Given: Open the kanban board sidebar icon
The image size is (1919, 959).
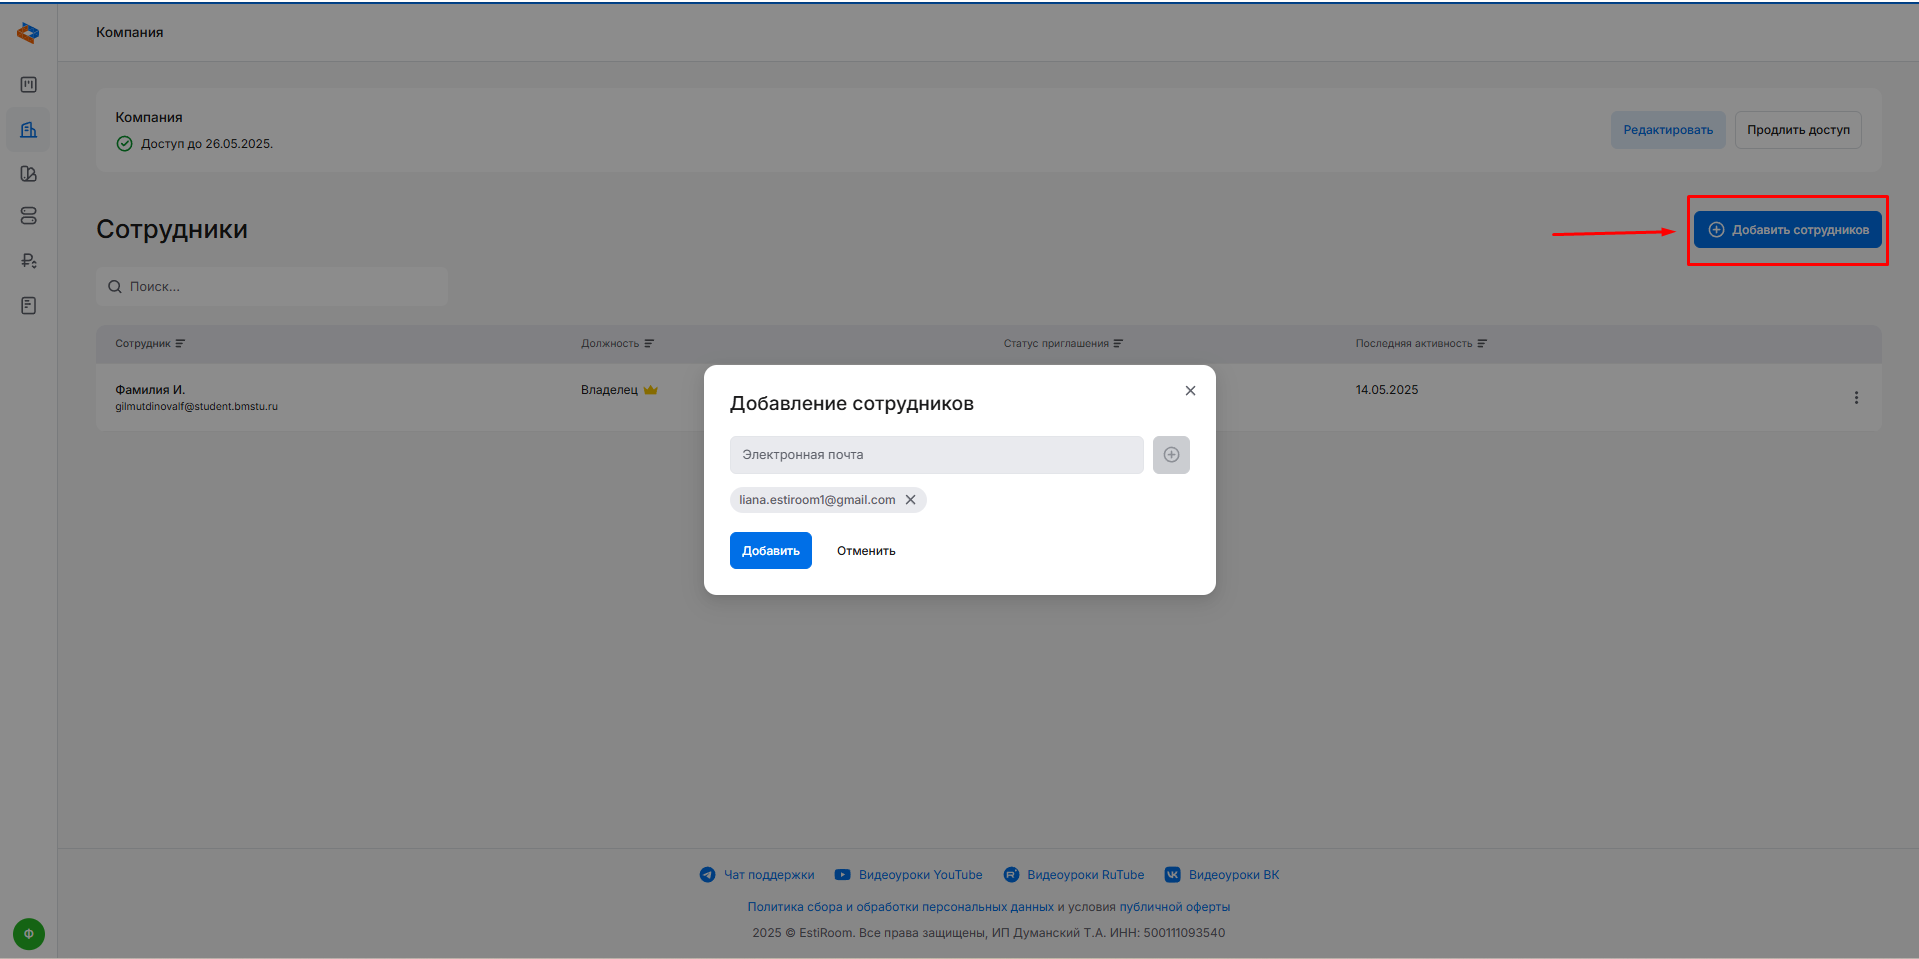Looking at the screenshot, I should [x=28, y=85].
